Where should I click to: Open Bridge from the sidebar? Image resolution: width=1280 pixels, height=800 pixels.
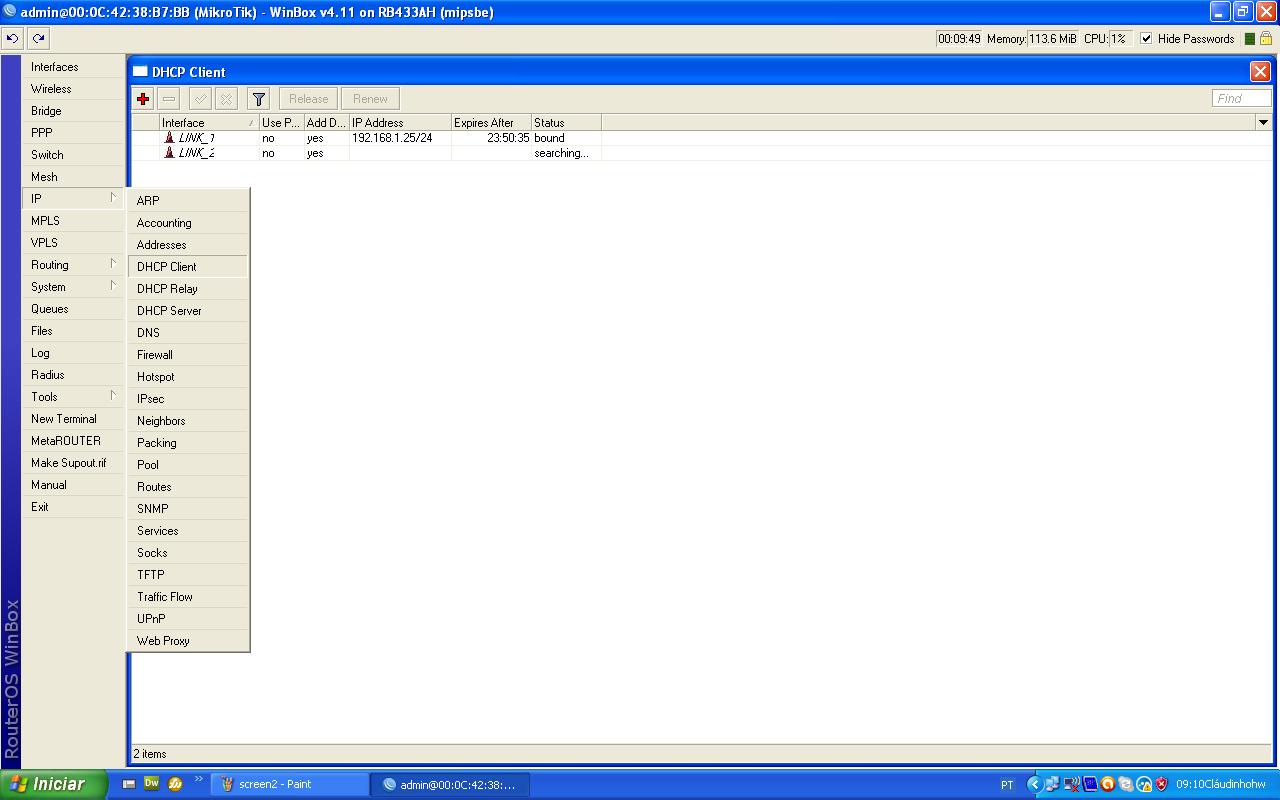point(72,111)
